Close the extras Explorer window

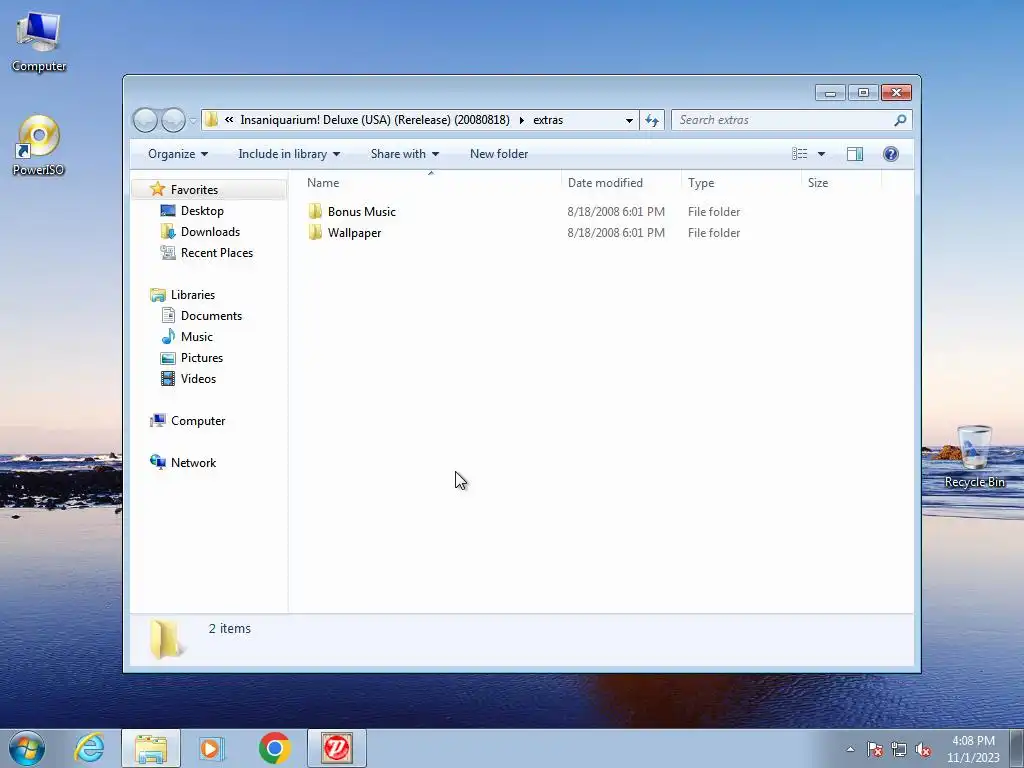click(x=896, y=93)
